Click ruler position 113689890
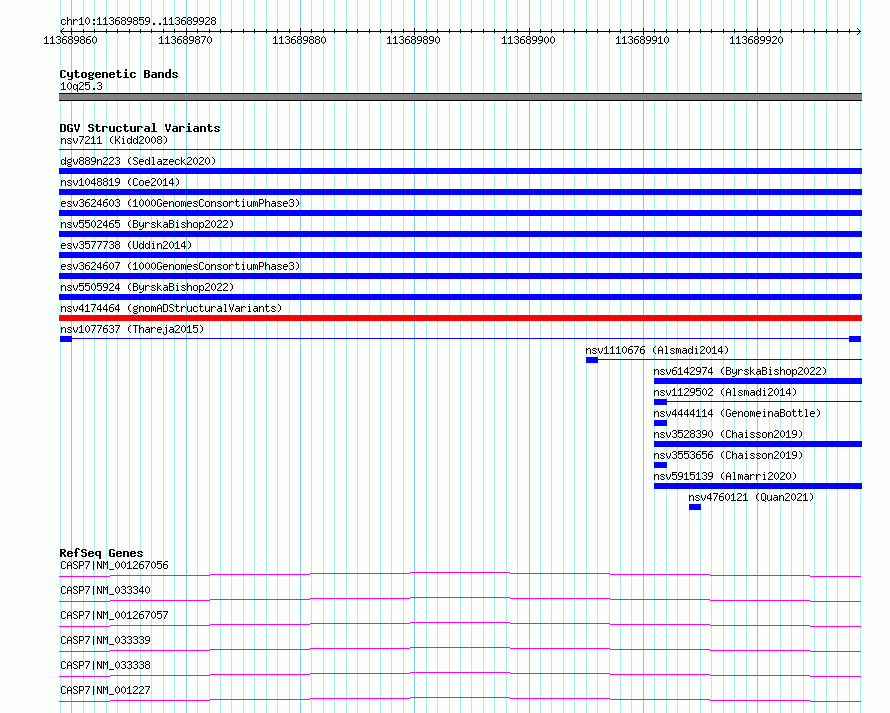Screen dimensions: 890x713 point(413,40)
